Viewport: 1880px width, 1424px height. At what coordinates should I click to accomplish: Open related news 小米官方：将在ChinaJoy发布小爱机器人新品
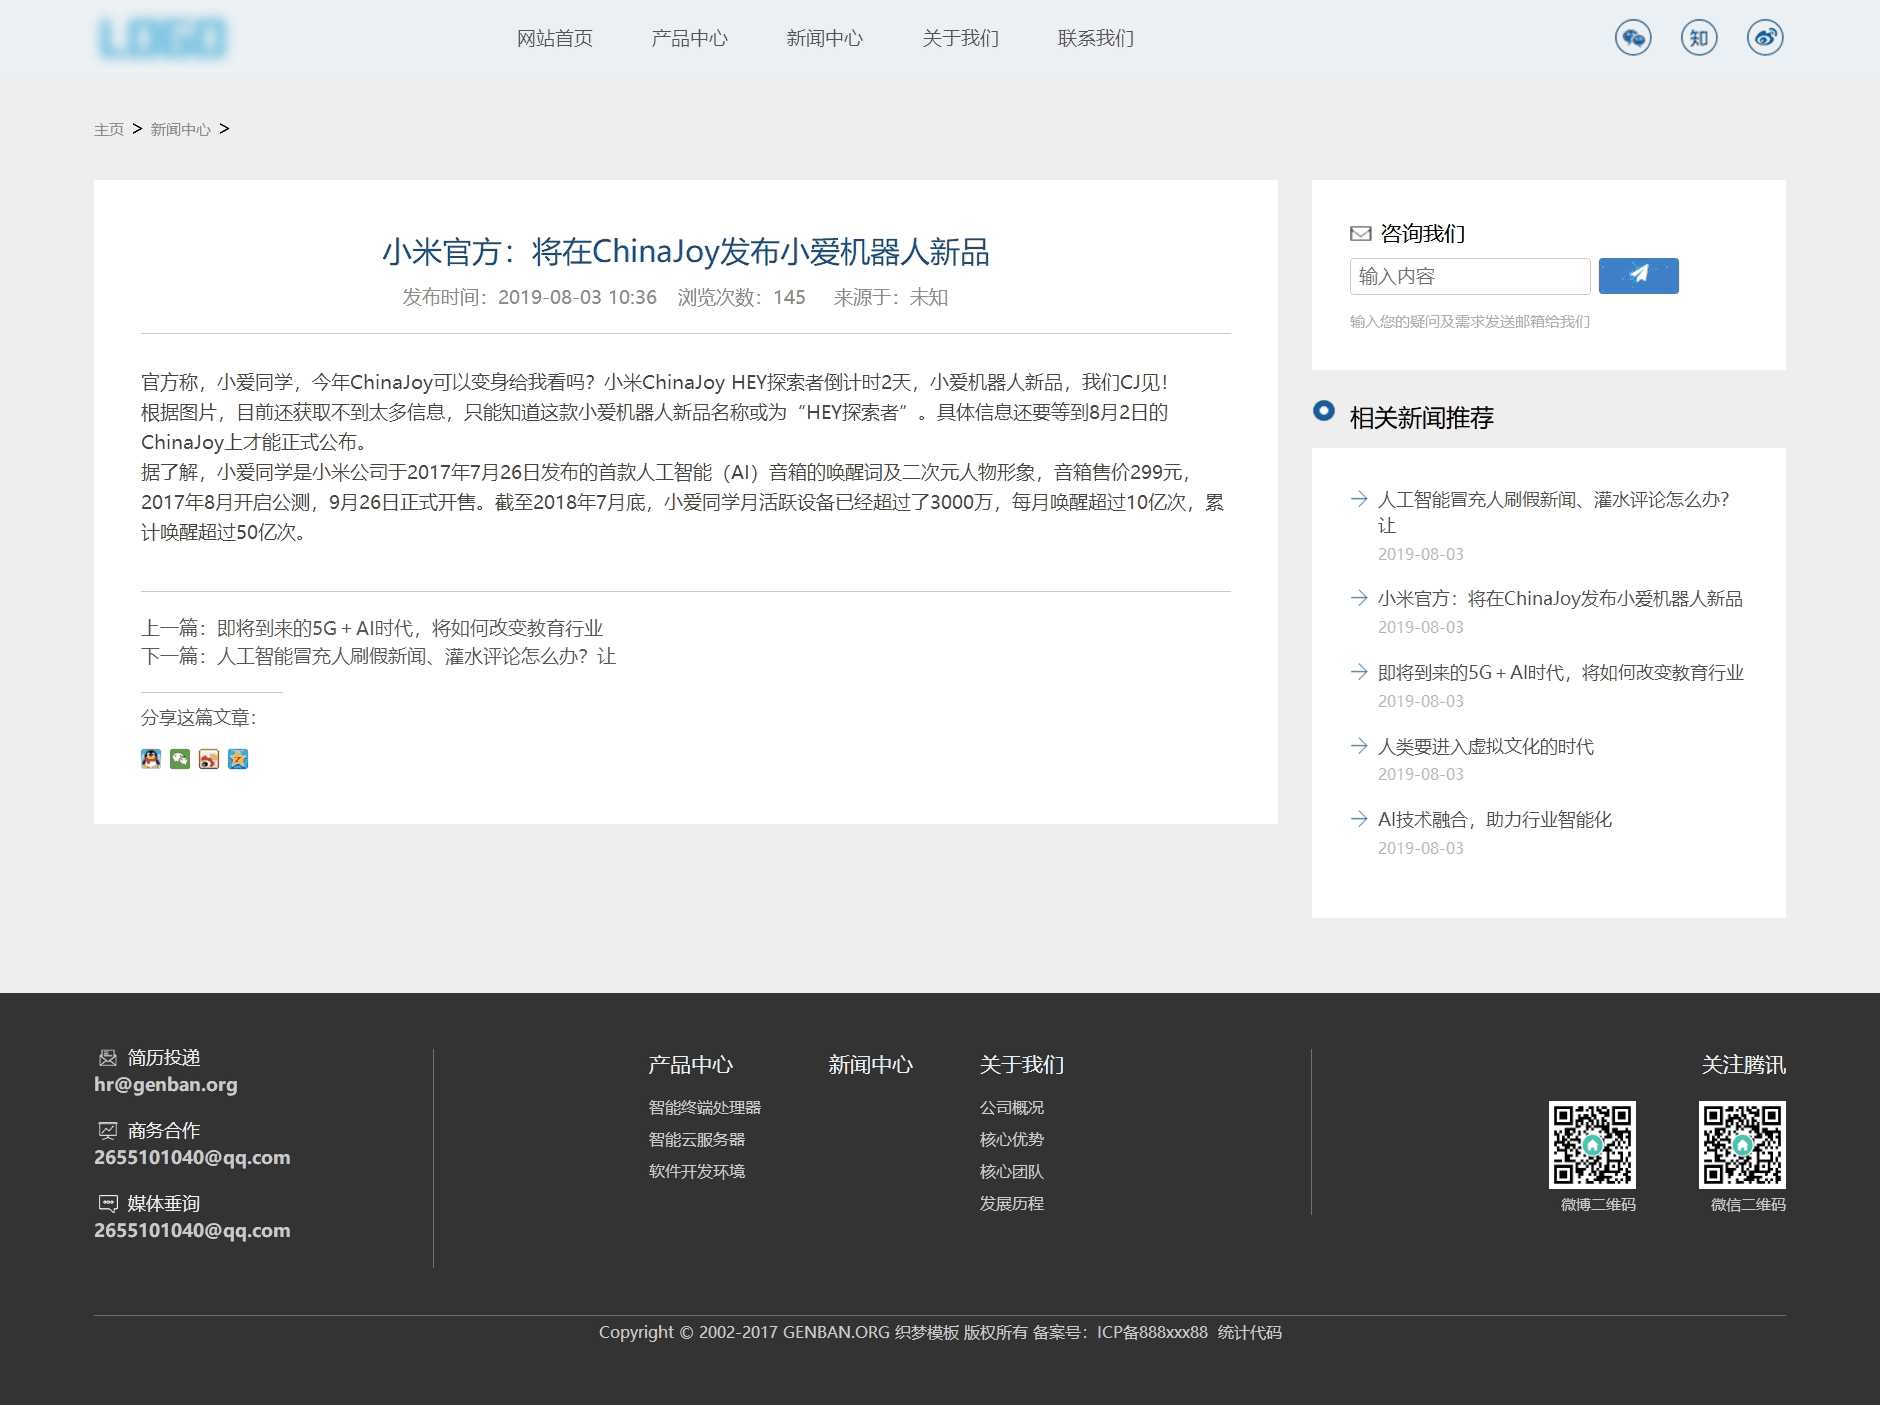coord(1560,598)
